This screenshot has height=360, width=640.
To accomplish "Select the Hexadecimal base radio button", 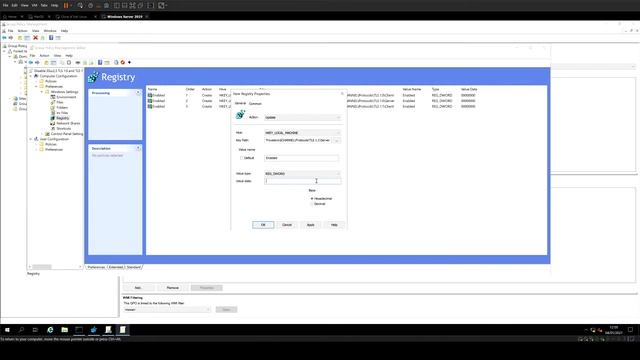I will (x=312, y=198).
